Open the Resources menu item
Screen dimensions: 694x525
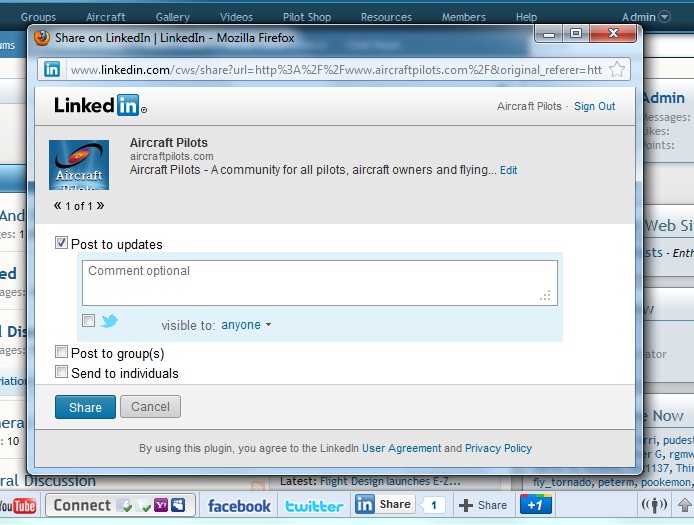[386, 17]
